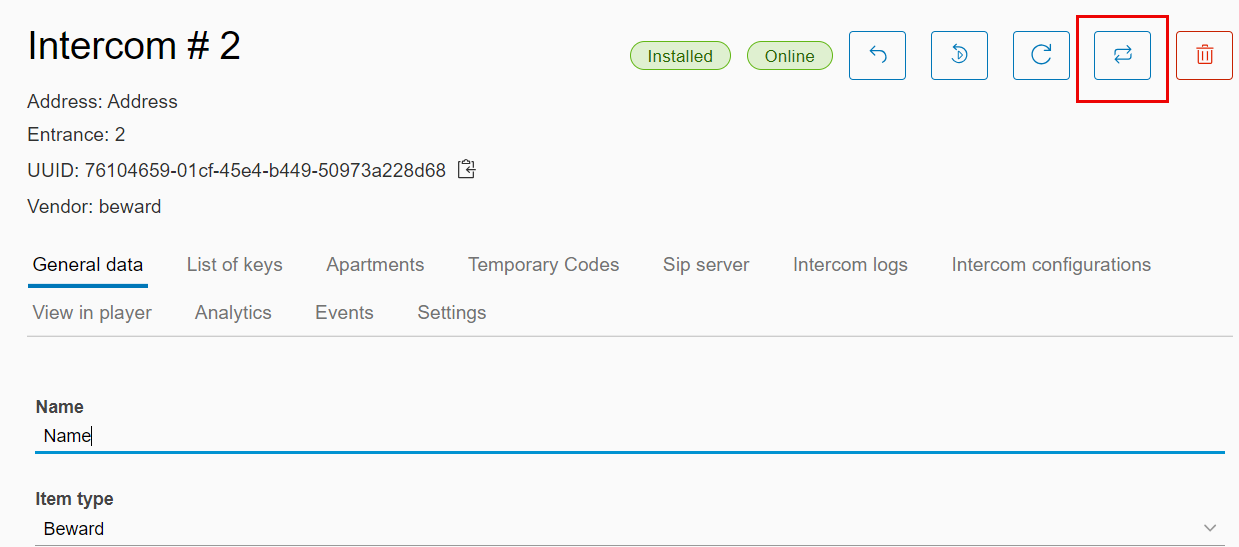Open the Intercom logs tab
The height and width of the screenshot is (547, 1239).
point(850,265)
